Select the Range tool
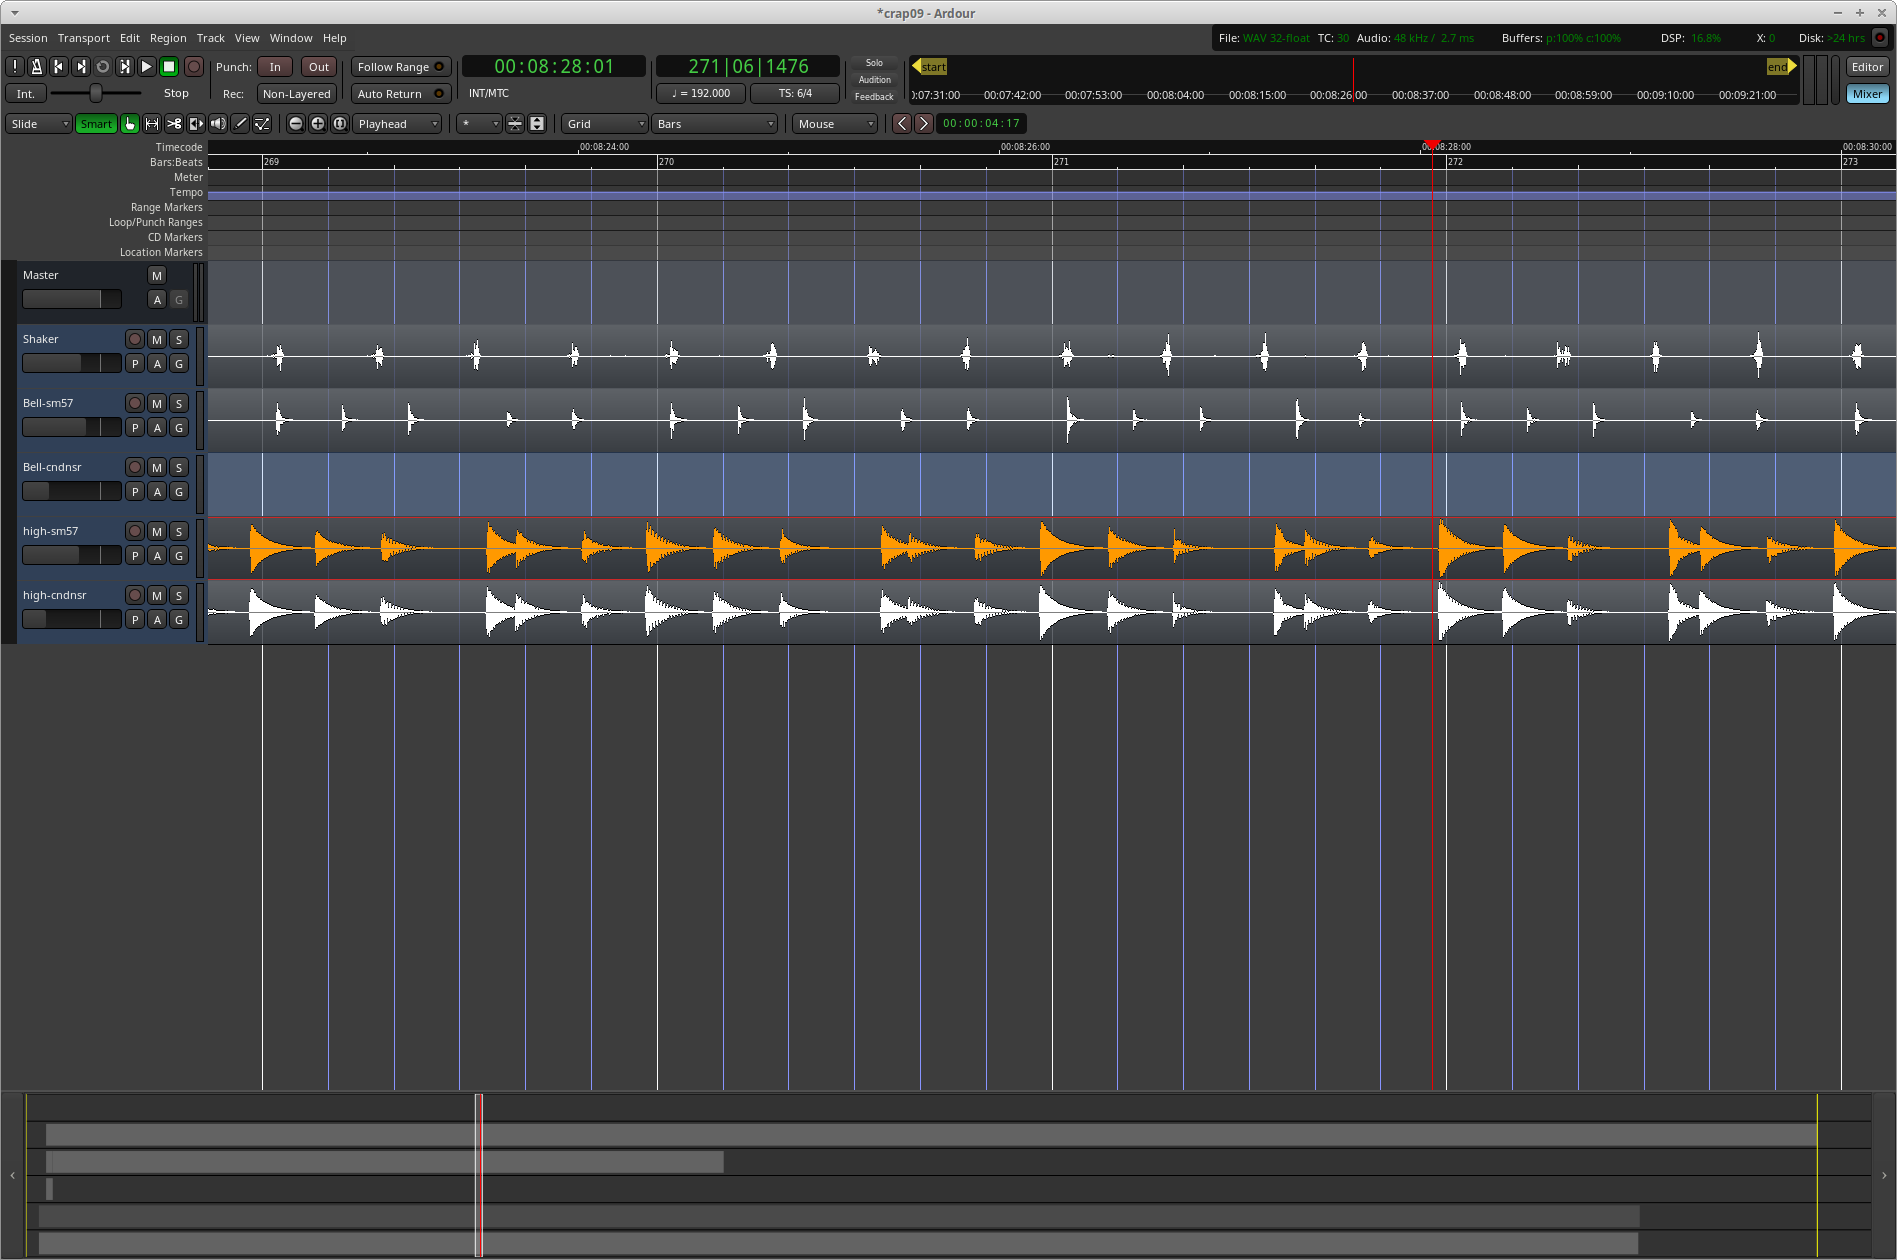 click(152, 124)
